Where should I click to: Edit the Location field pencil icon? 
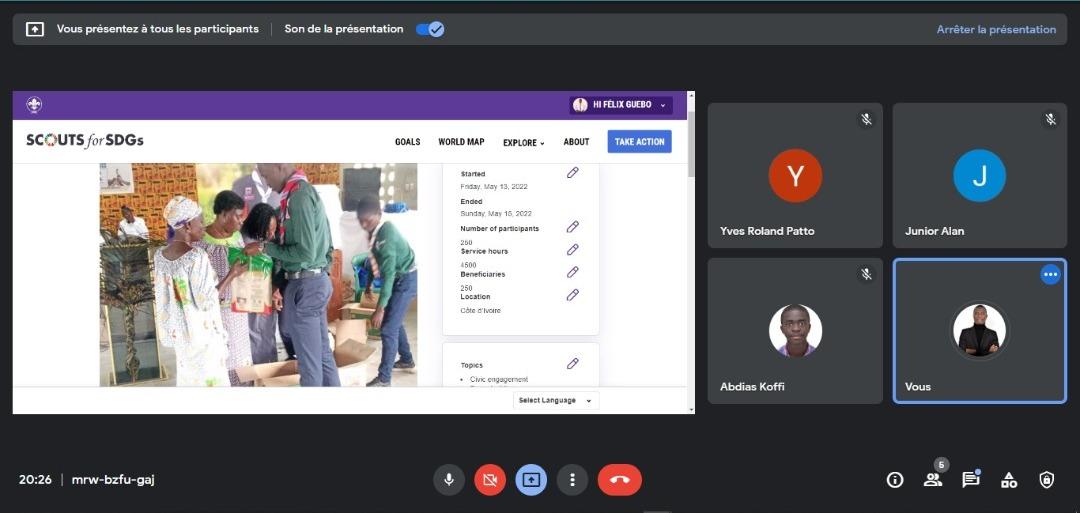(573, 295)
